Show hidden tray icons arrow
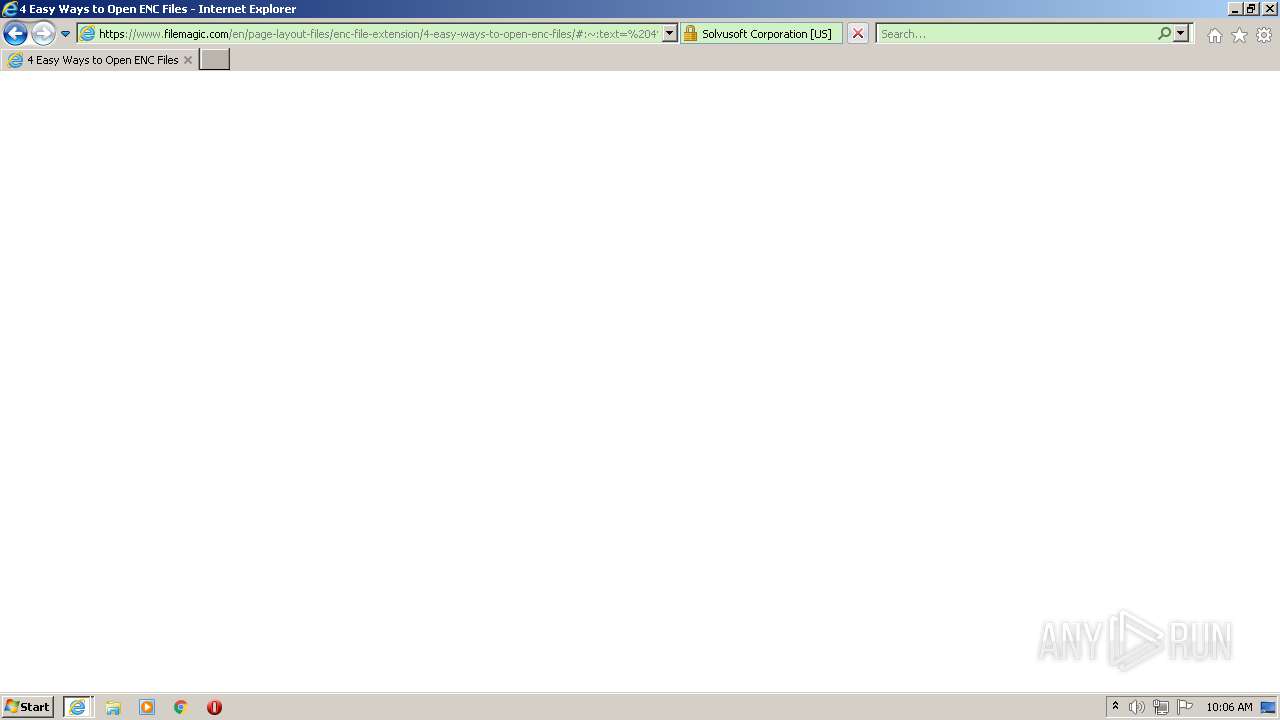 tap(1116, 707)
